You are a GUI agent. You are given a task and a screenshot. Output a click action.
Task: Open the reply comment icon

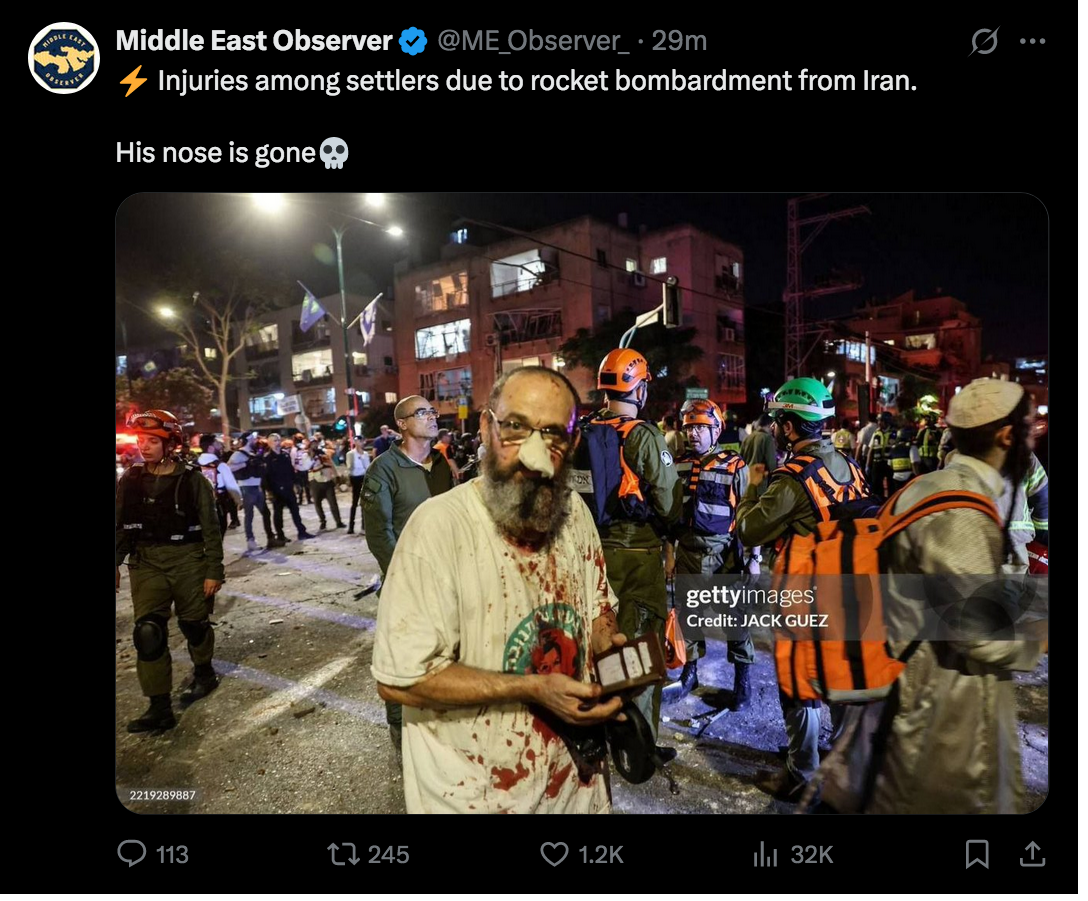coord(131,854)
